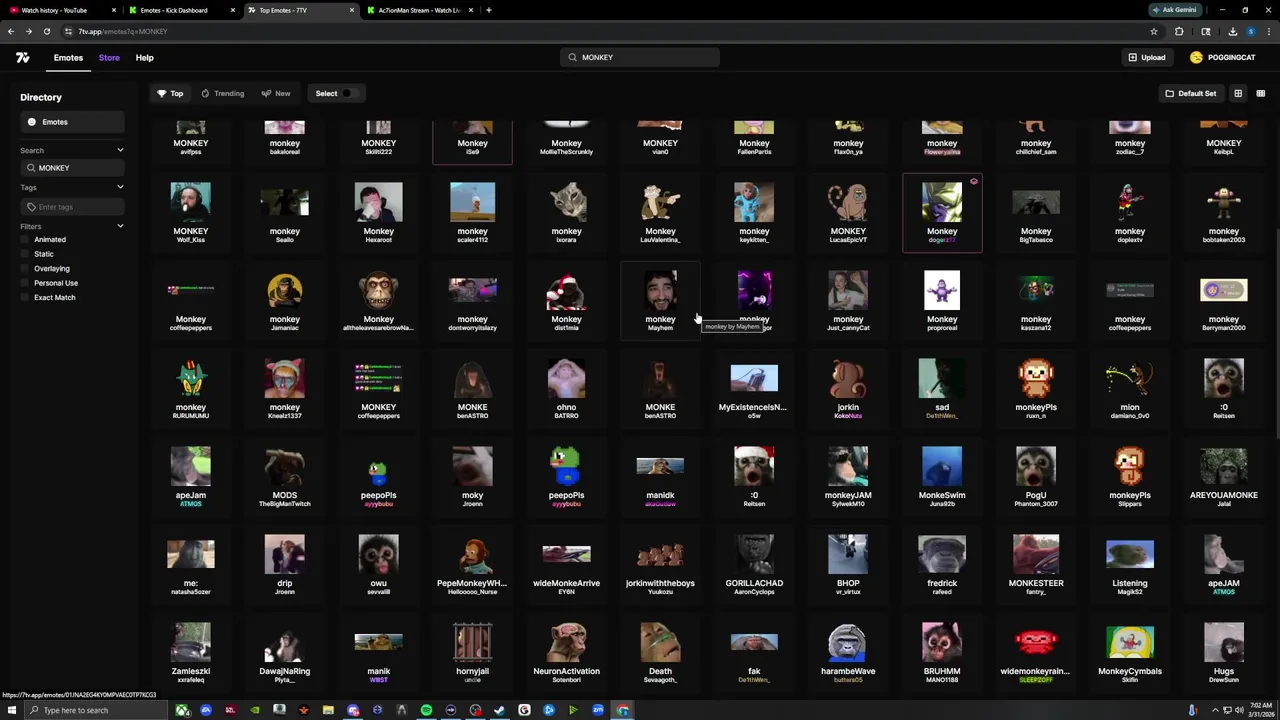1280x720 pixels.
Task: Enable the Exact Match filter checkbox
Action: pos(24,298)
